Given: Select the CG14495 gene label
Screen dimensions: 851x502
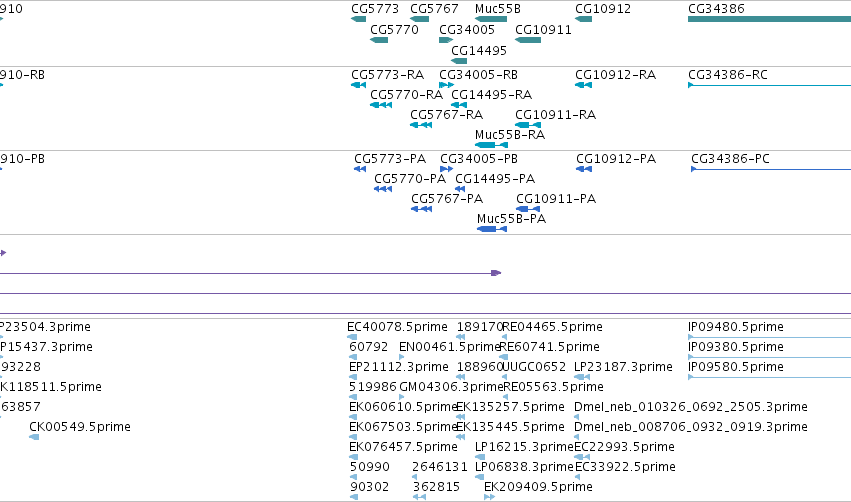Looking at the screenshot, I should coord(479,50).
